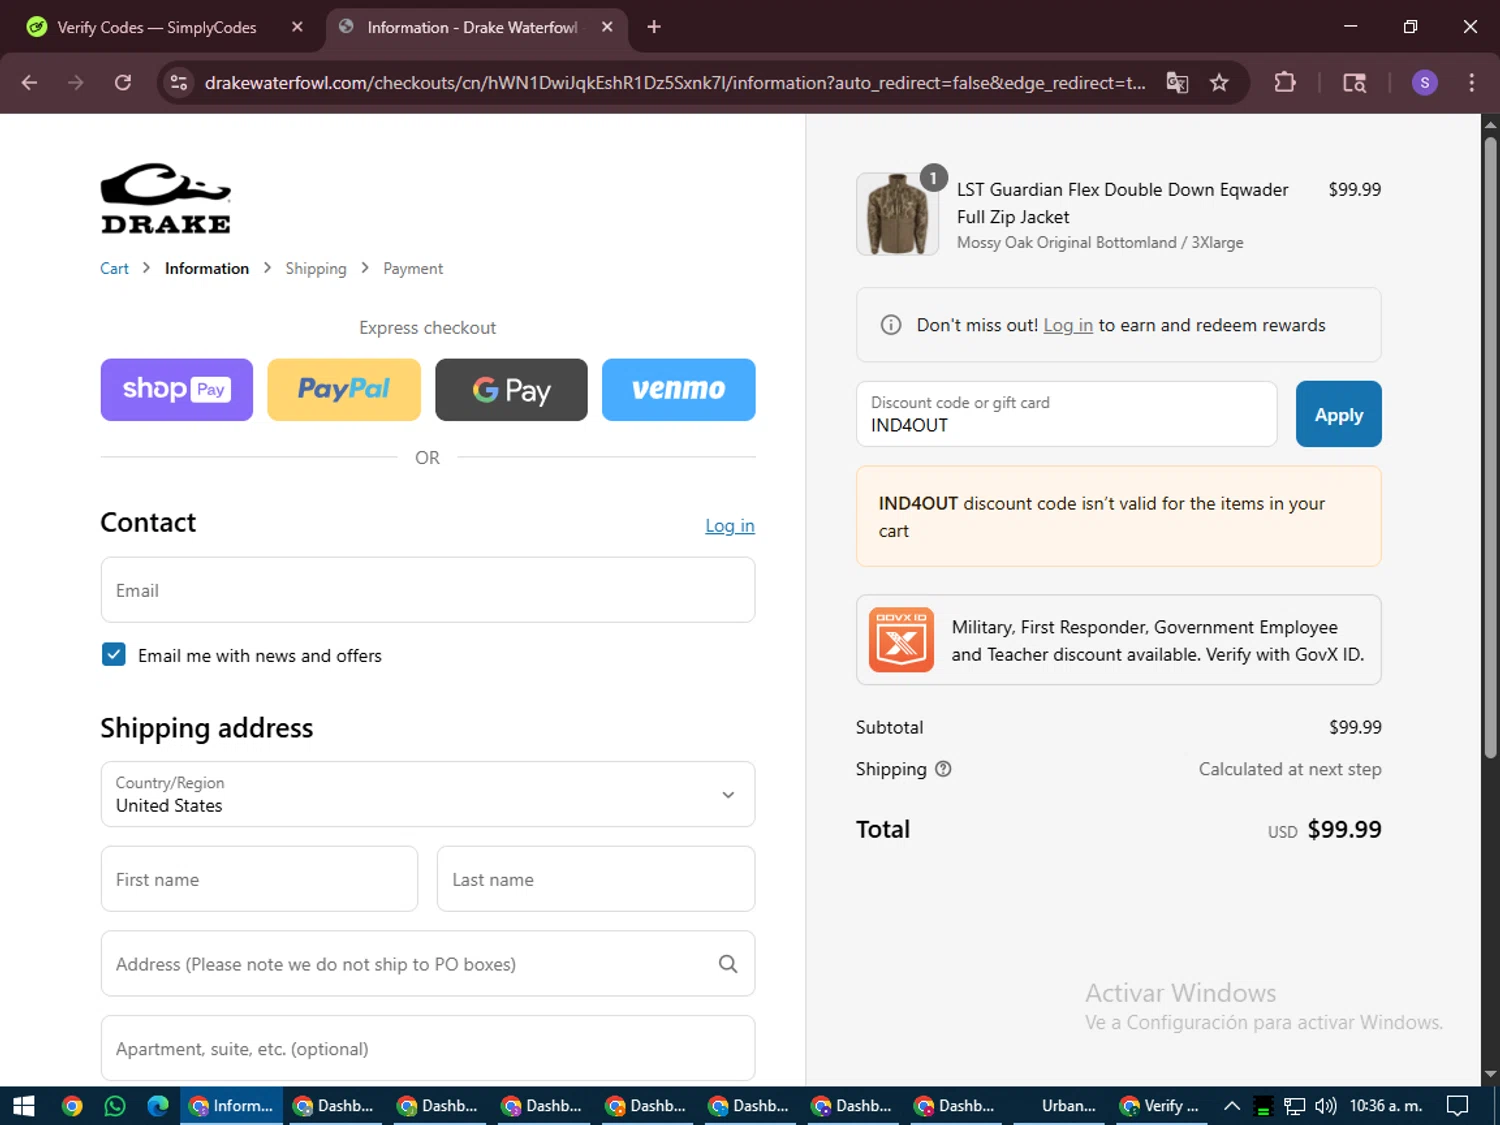The image size is (1500, 1125).
Task: Open browser extensions puzzle icon
Action: (1285, 83)
